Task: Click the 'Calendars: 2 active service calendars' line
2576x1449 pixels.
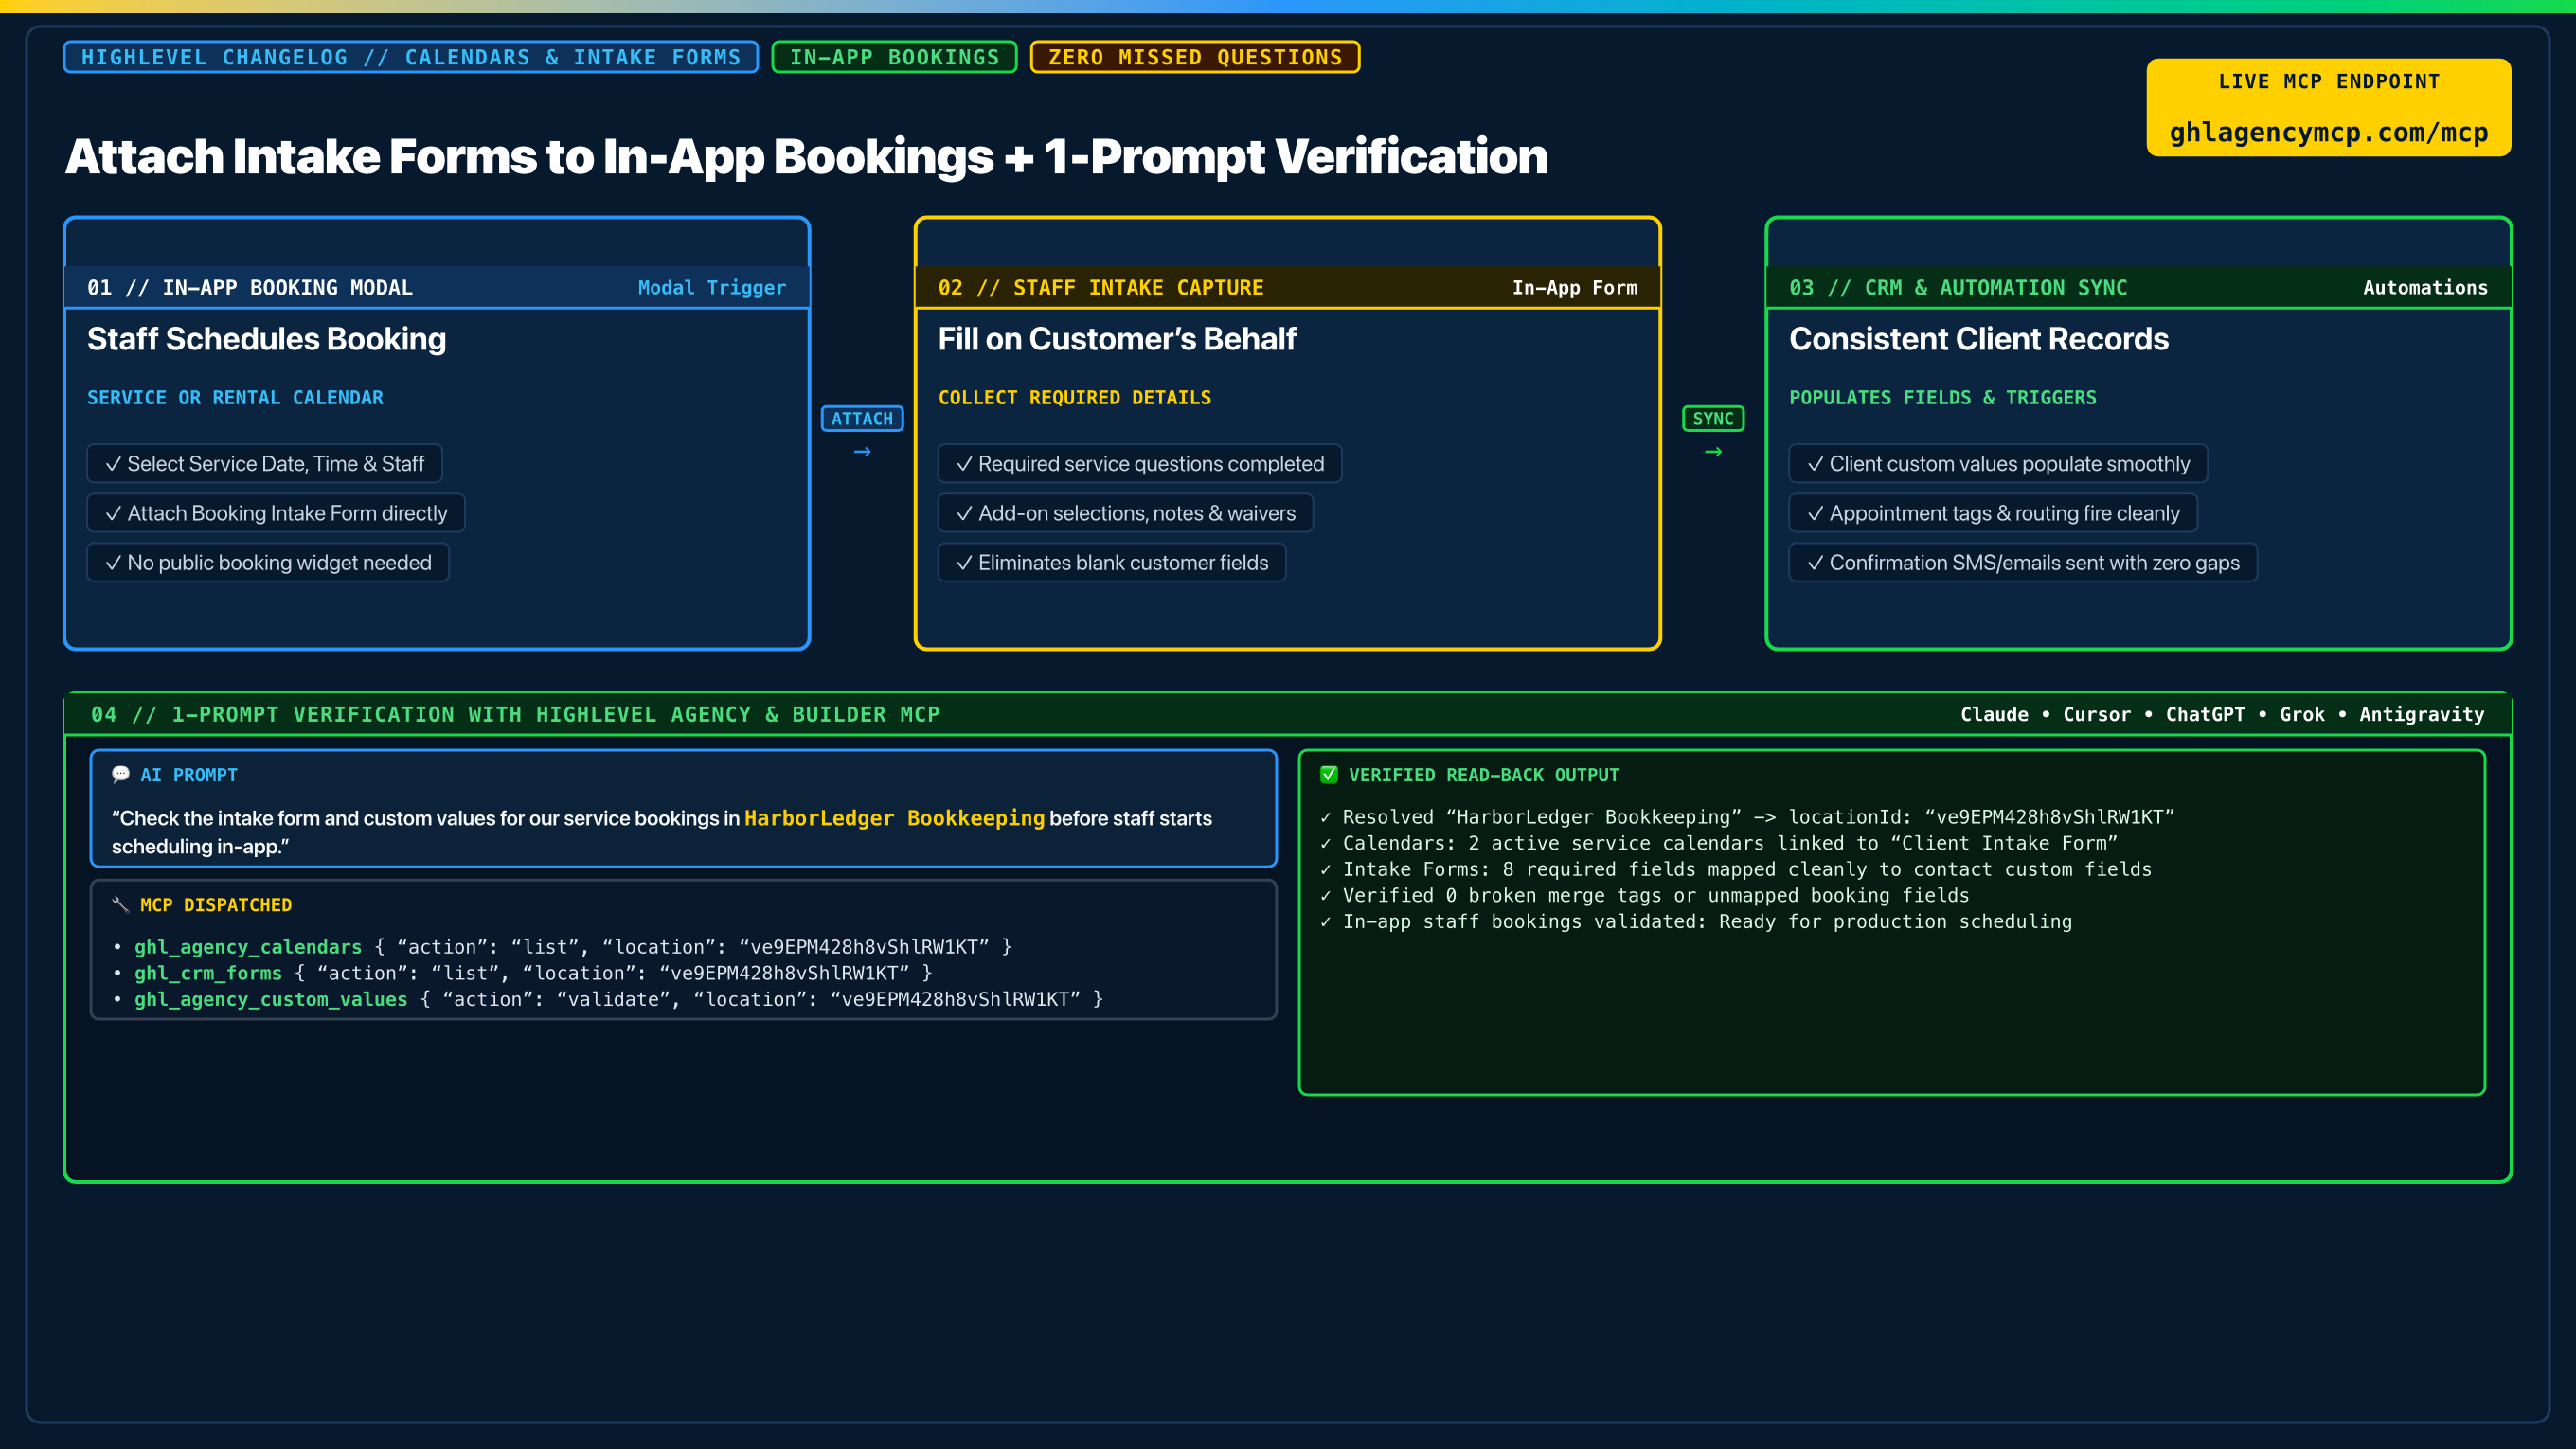Action: point(1719,843)
